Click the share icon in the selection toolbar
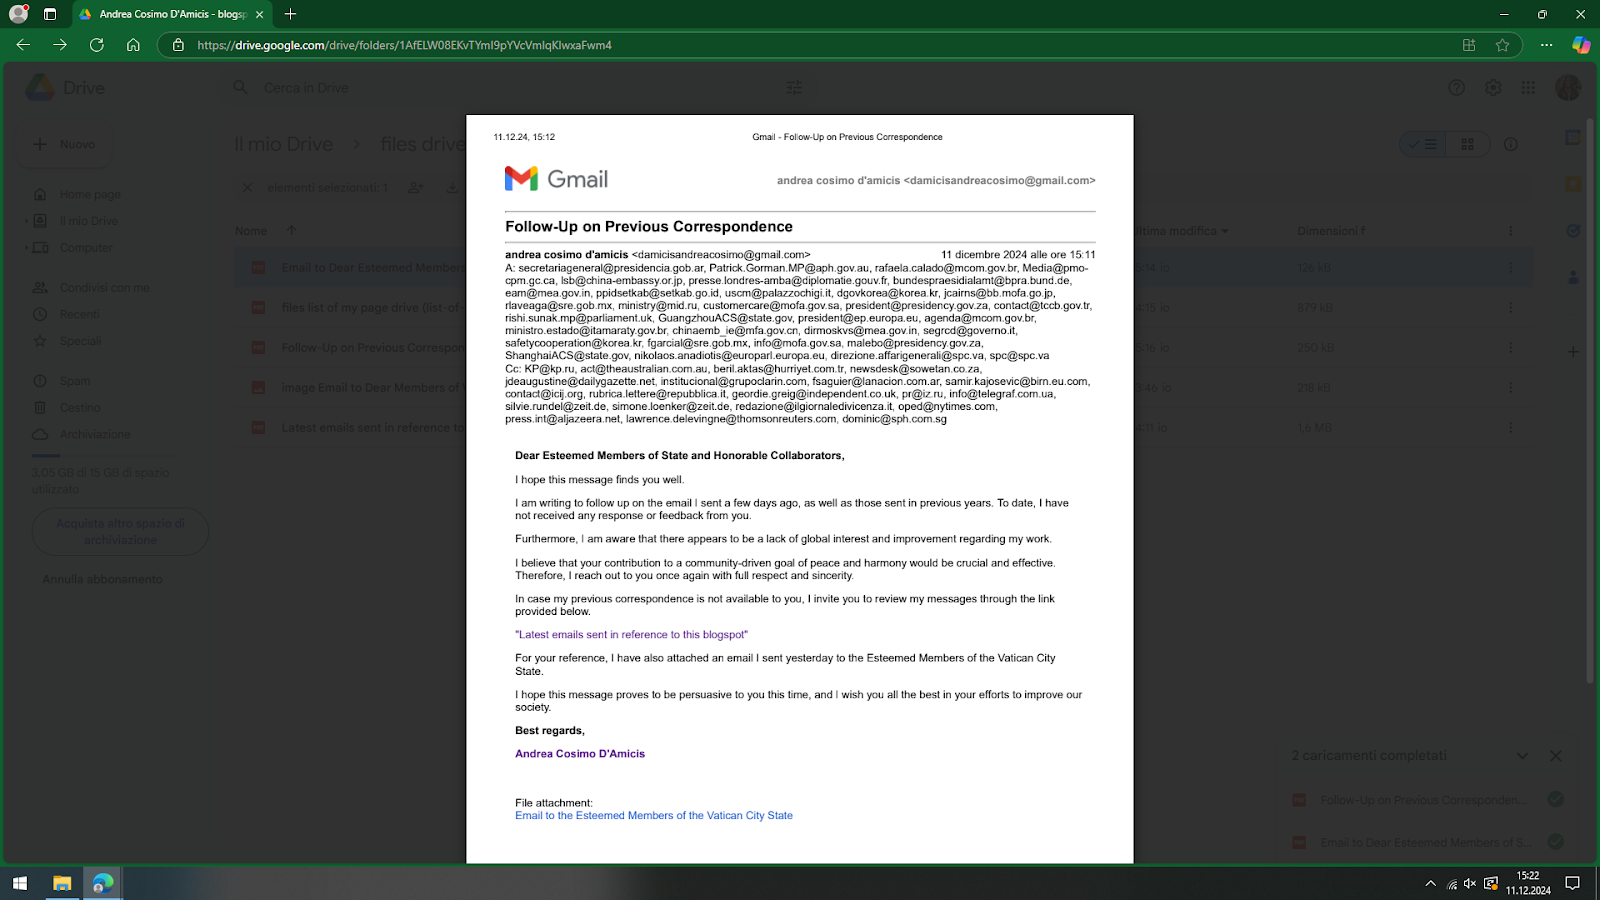The image size is (1600, 900). pyautogui.click(x=415, y=187)
